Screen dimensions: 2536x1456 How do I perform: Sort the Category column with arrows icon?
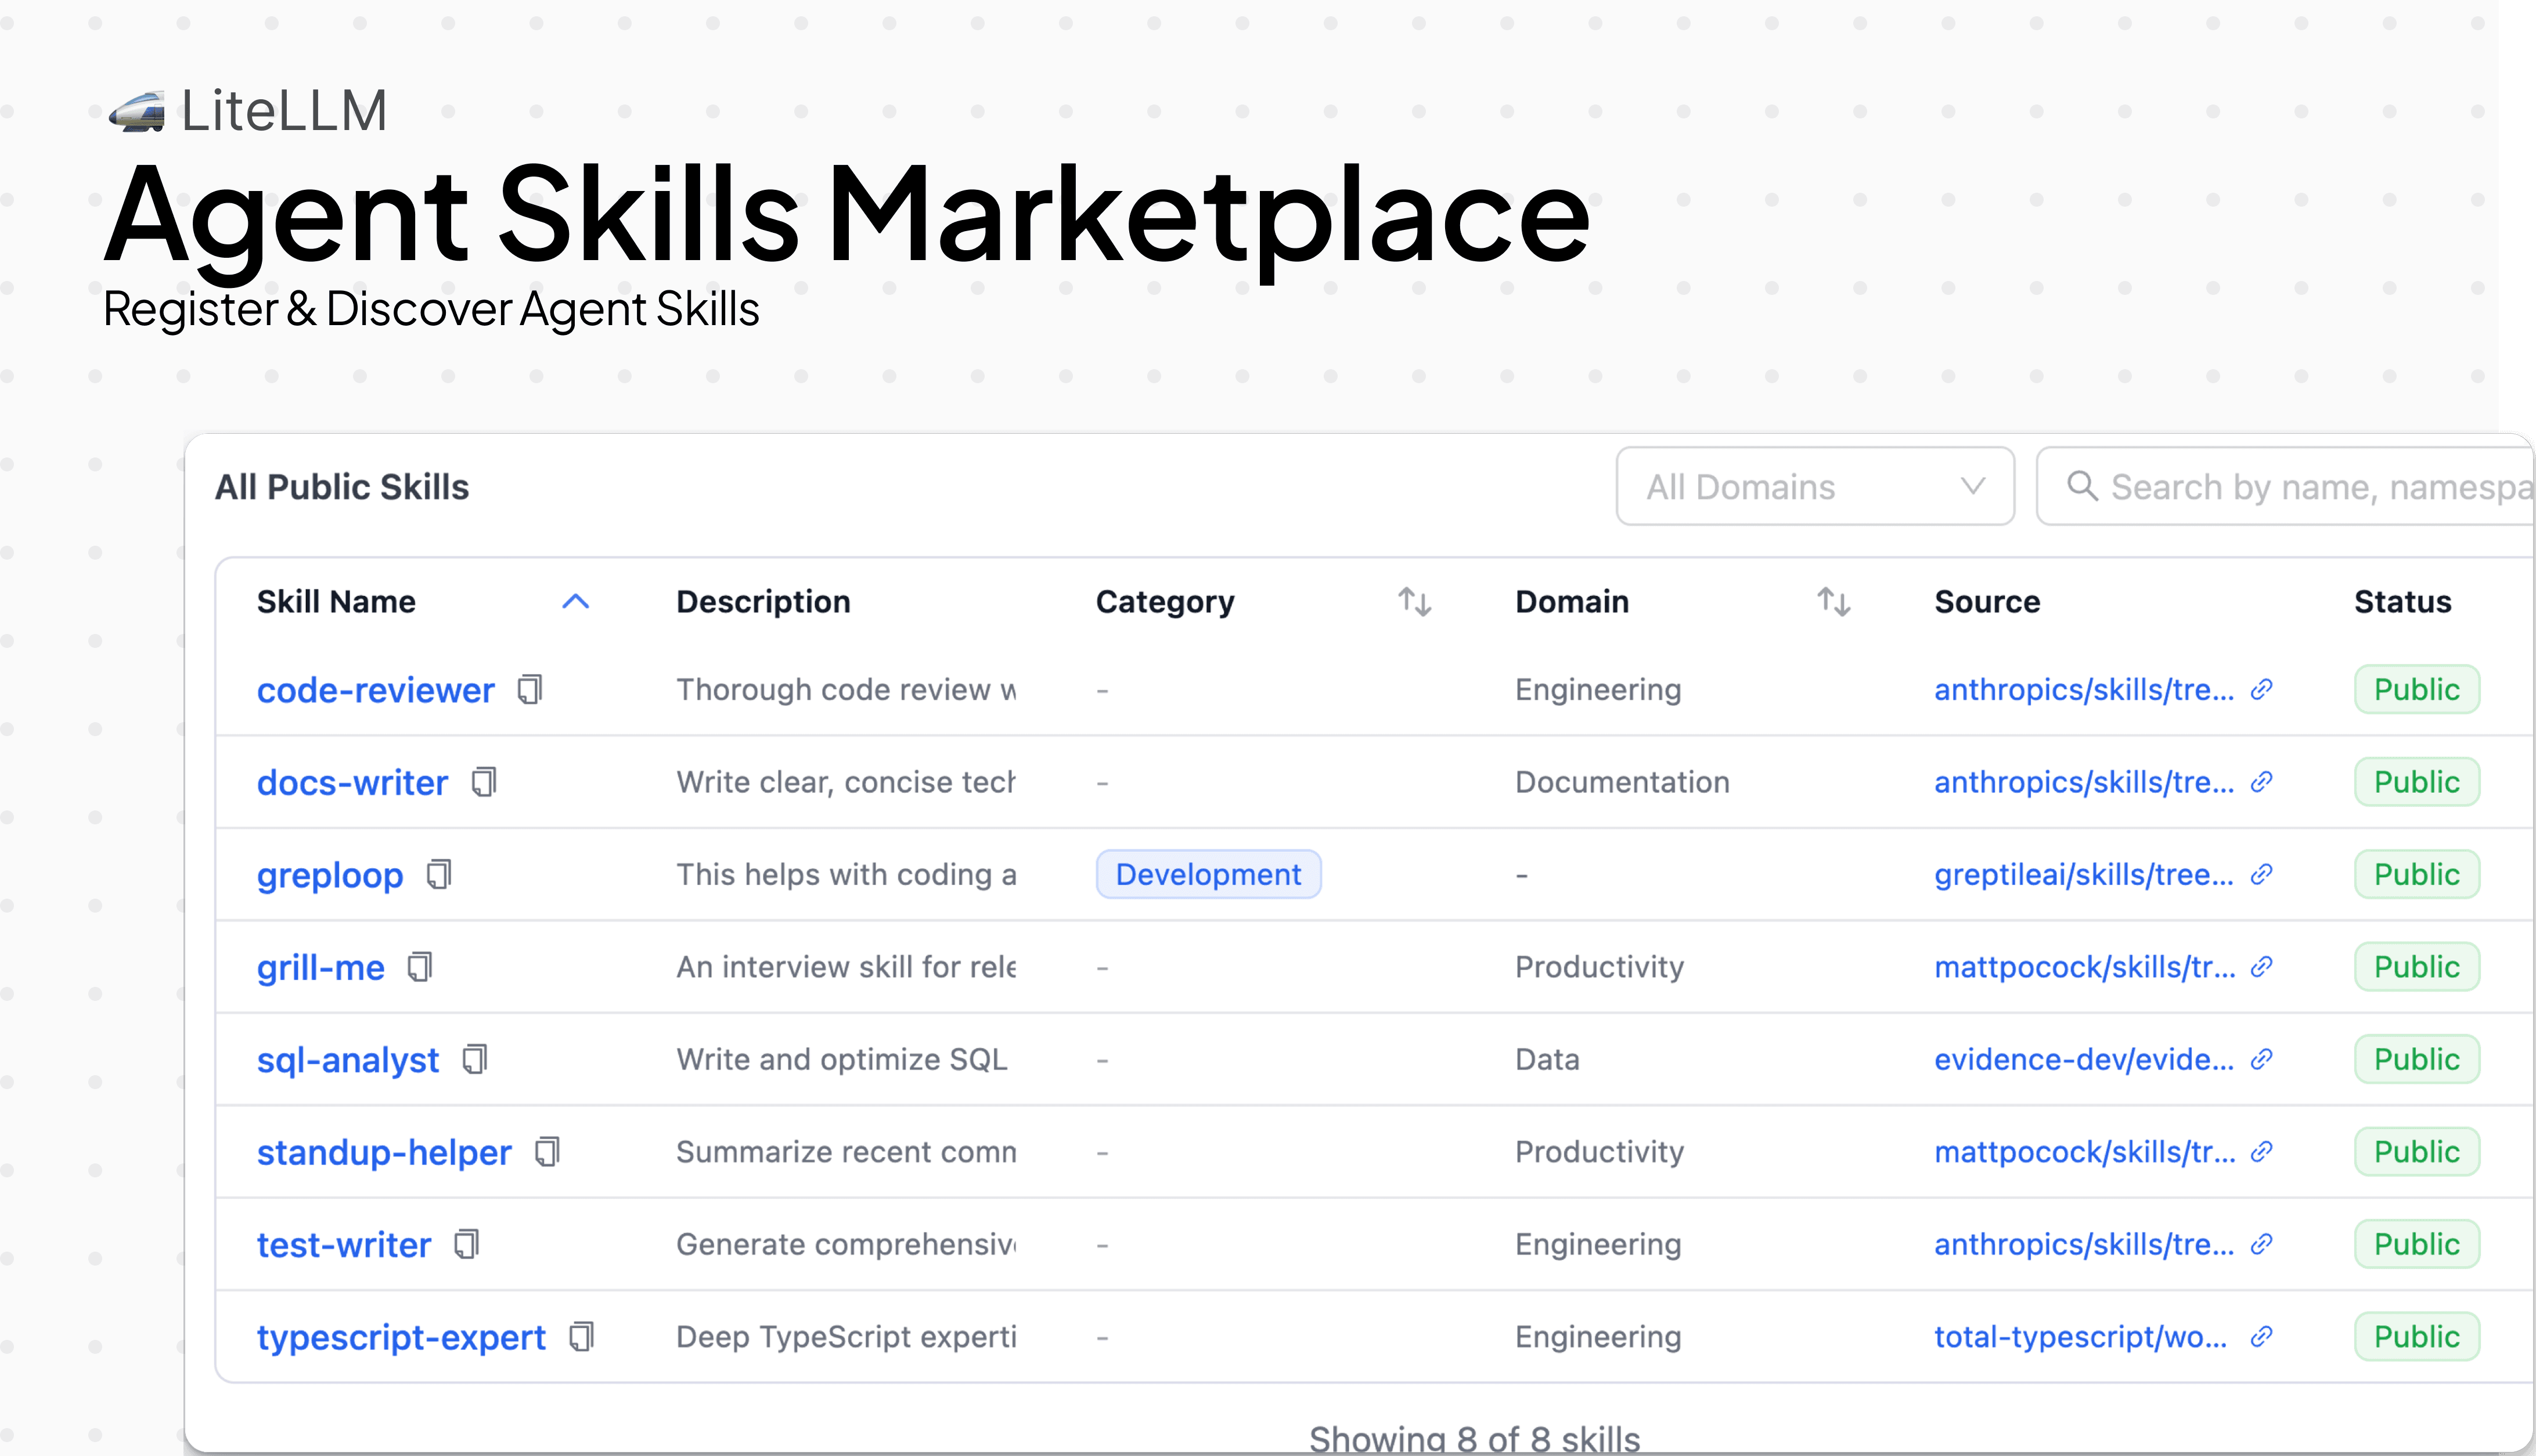[x=1414, y=602]
